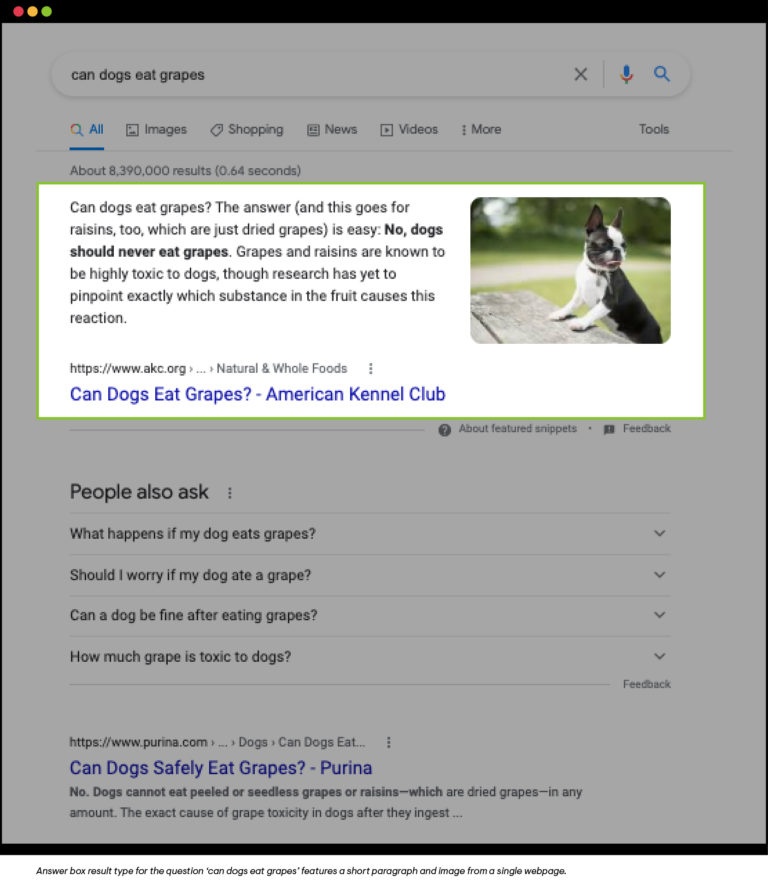This screenshot has width=768, height=894.
Task: Start voice search with microphone icon
Action: tap(626, 74)
